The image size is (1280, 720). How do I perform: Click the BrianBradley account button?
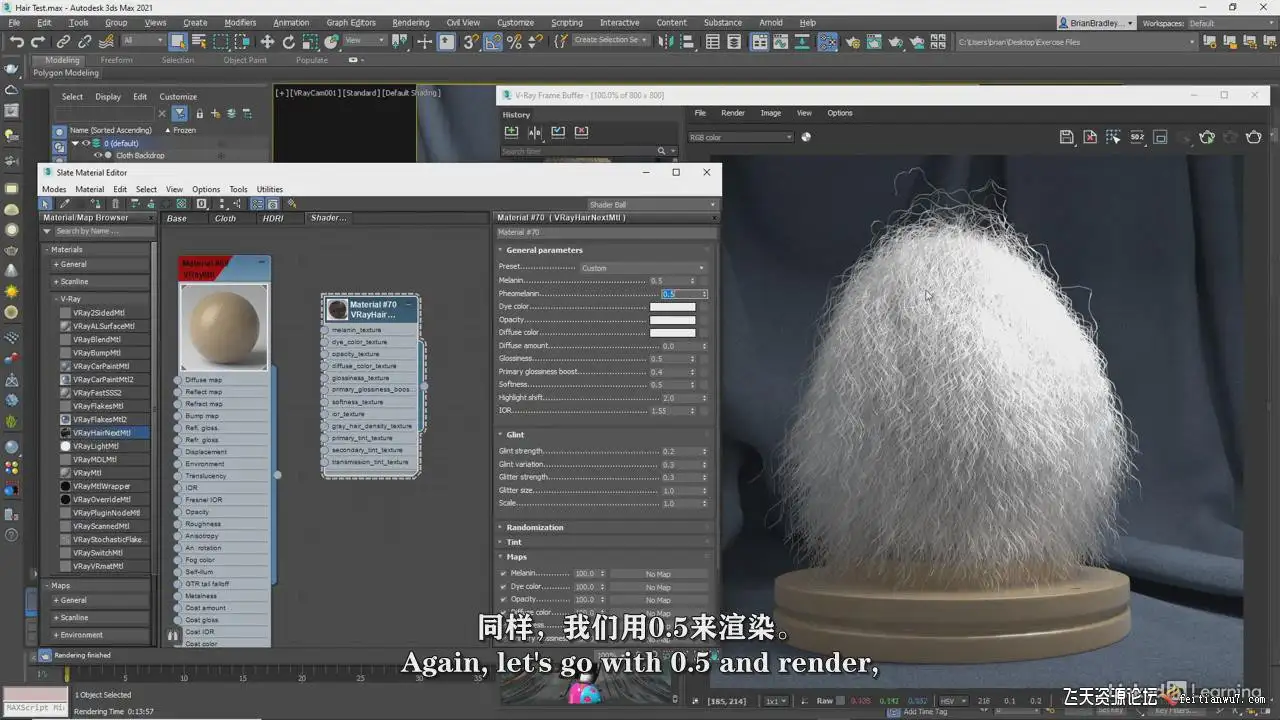click(x=1097, y=23)
